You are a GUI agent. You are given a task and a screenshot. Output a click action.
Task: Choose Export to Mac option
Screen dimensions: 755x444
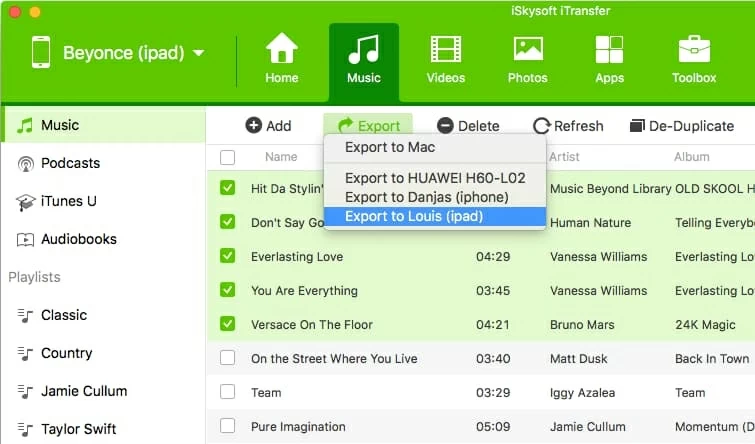390,147
